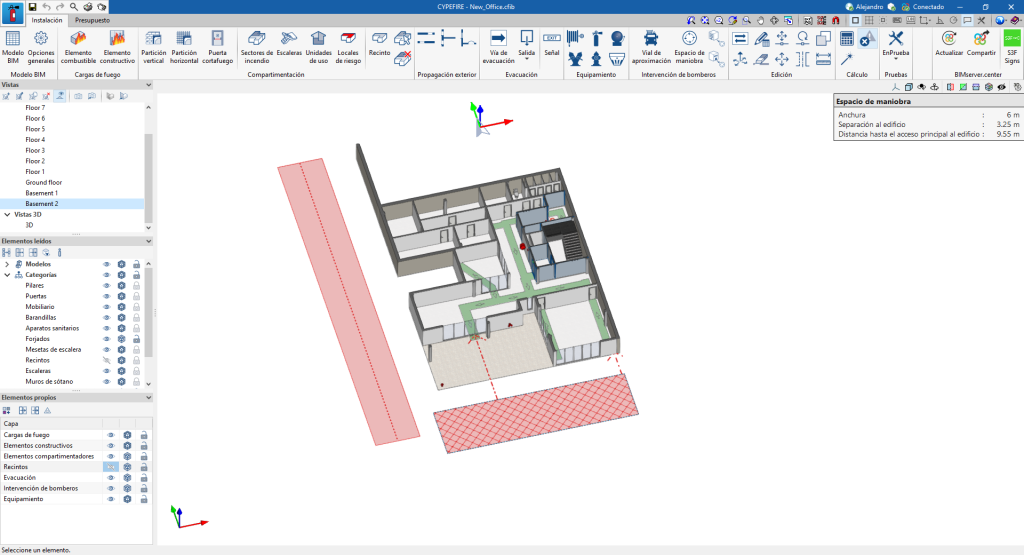
Task: Toggle visibility of Elementos compartimentadores layer
Action: (110, 456)
